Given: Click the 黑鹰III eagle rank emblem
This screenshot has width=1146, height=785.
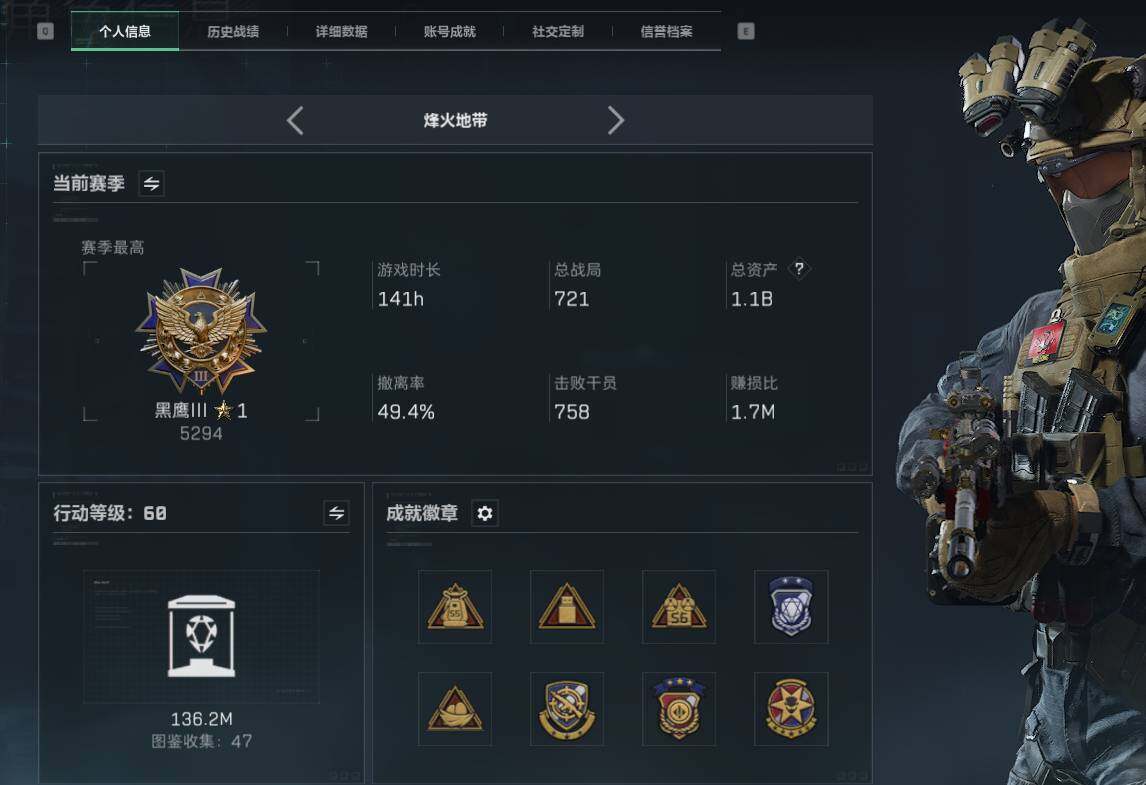Looking at the screenshot, I should 201,330.
